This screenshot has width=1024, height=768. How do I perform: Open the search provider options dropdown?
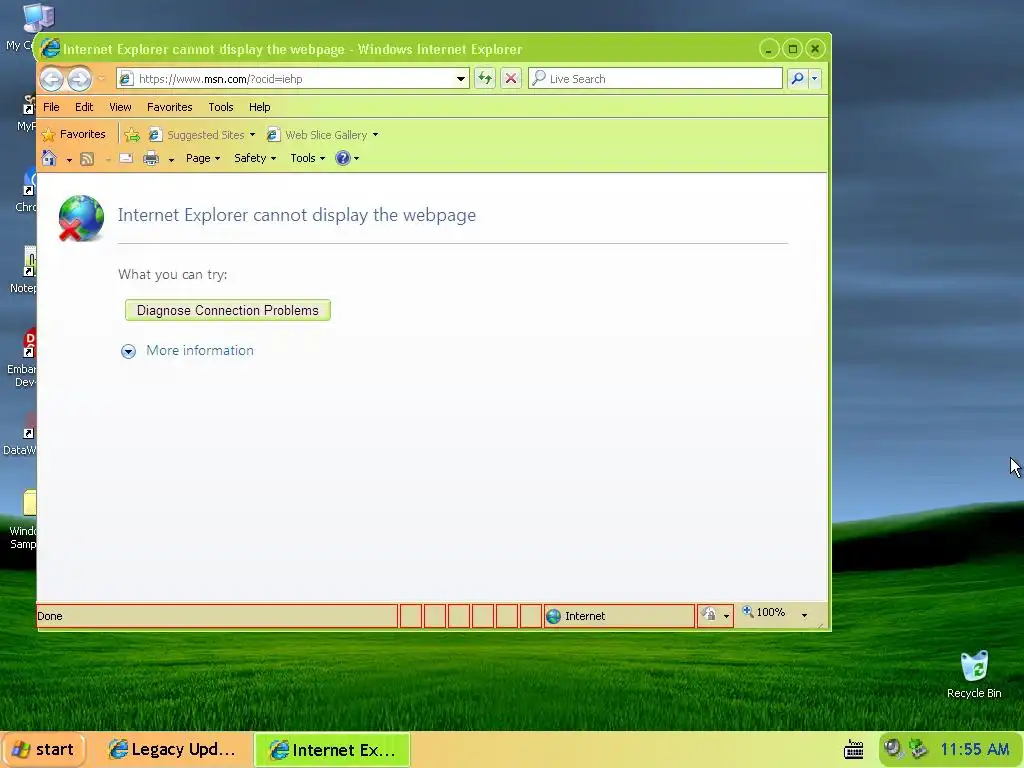814,79
